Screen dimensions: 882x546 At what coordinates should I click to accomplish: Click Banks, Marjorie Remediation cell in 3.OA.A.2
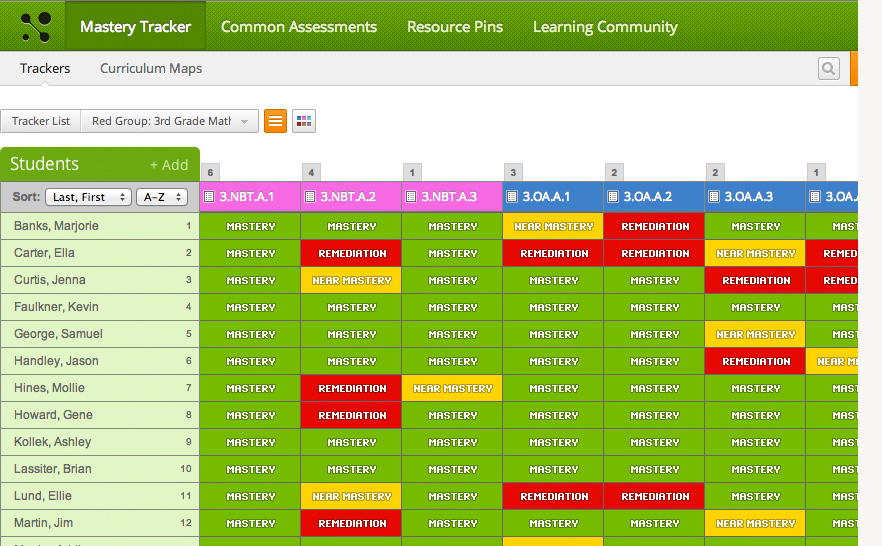(x=654, y=226)
